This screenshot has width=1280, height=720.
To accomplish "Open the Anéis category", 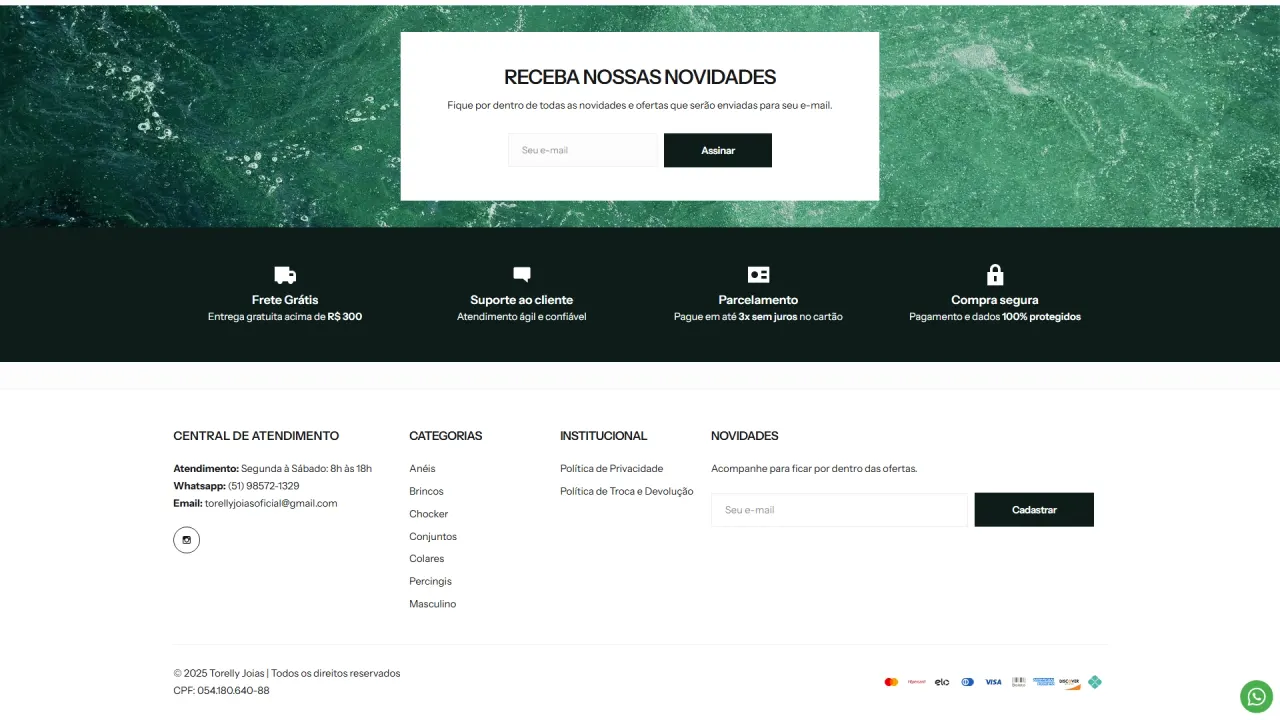I will pyautogui.click(x=422, y=468).
